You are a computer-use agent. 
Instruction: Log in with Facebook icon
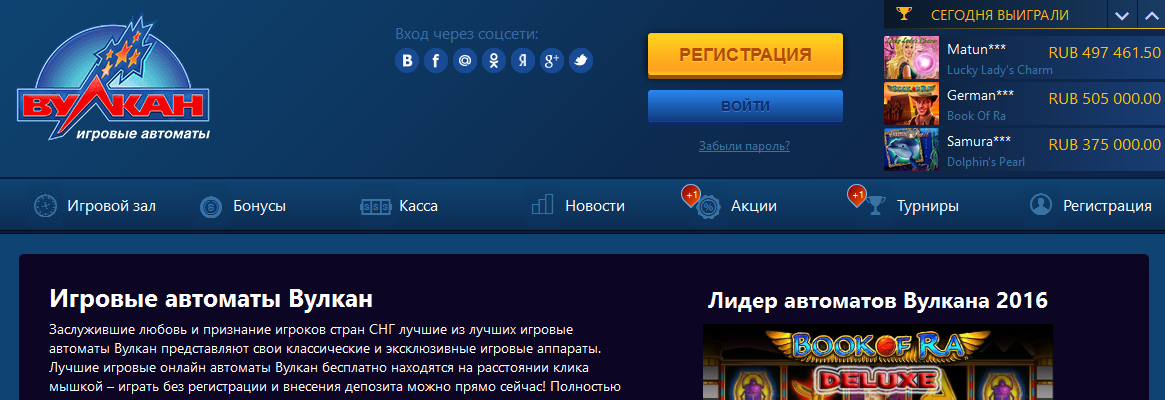[435, 61]
